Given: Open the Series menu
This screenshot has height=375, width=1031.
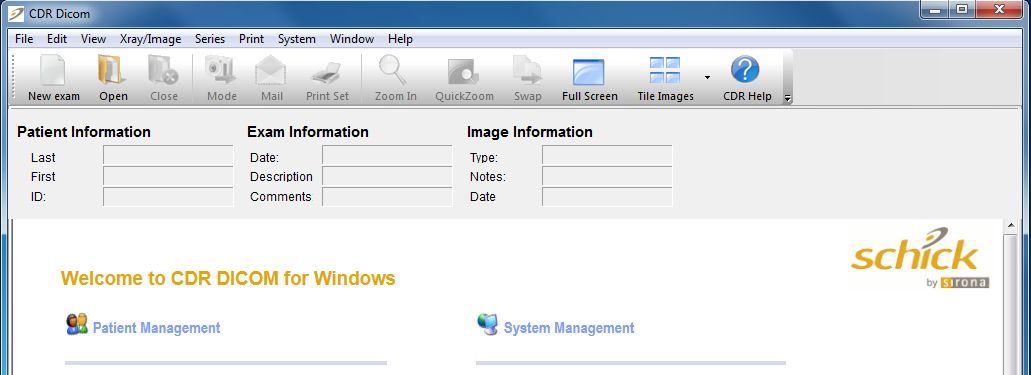Looking at the screenshot, I should [210, 39].
